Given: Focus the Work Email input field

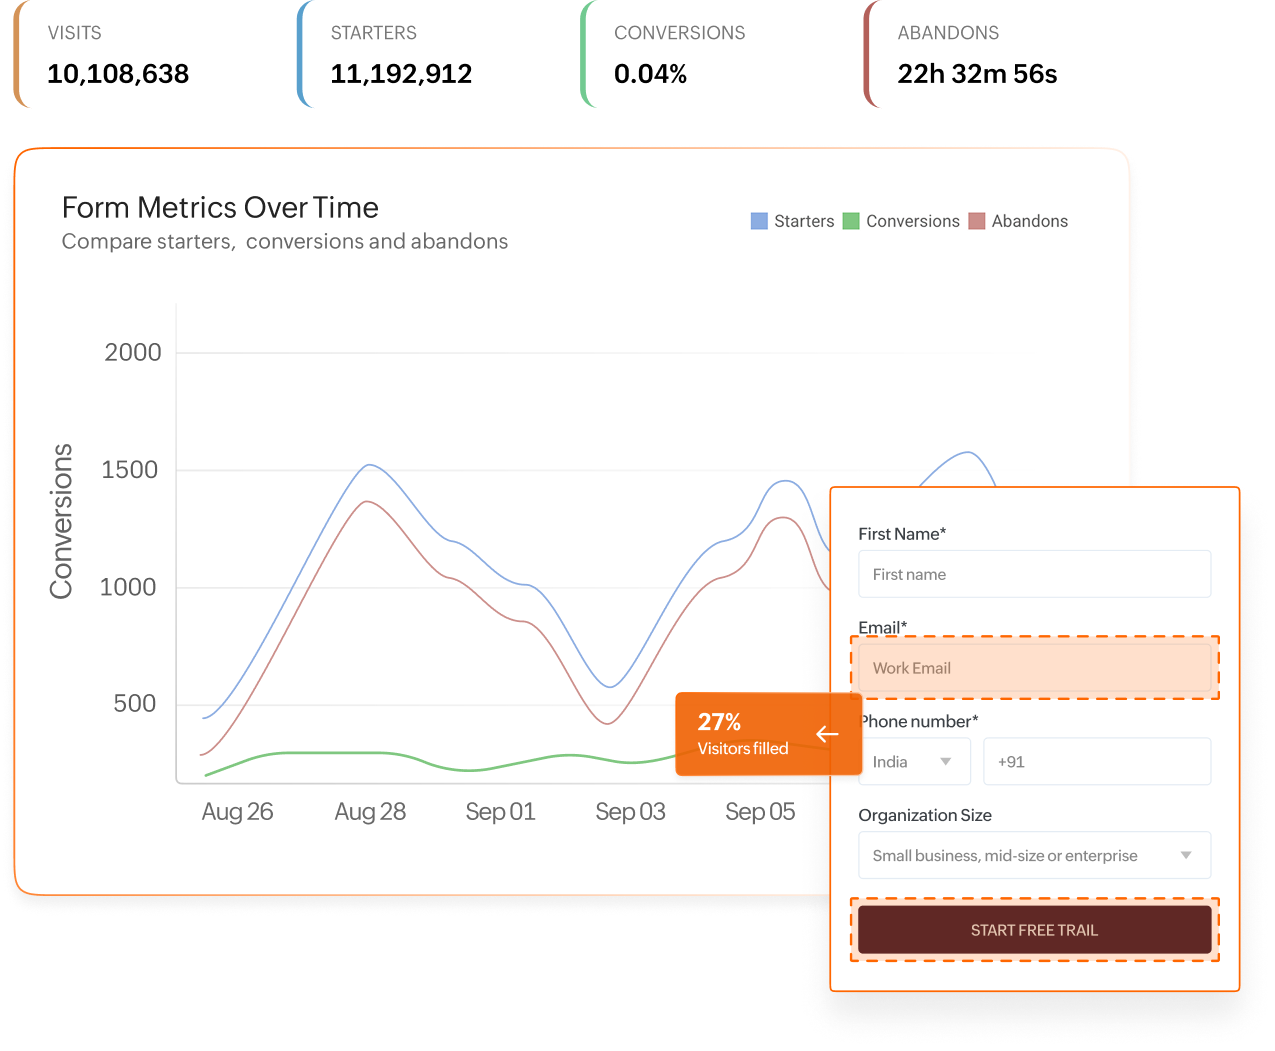Looking at the screenshot, I should [x=1034, y=668].
